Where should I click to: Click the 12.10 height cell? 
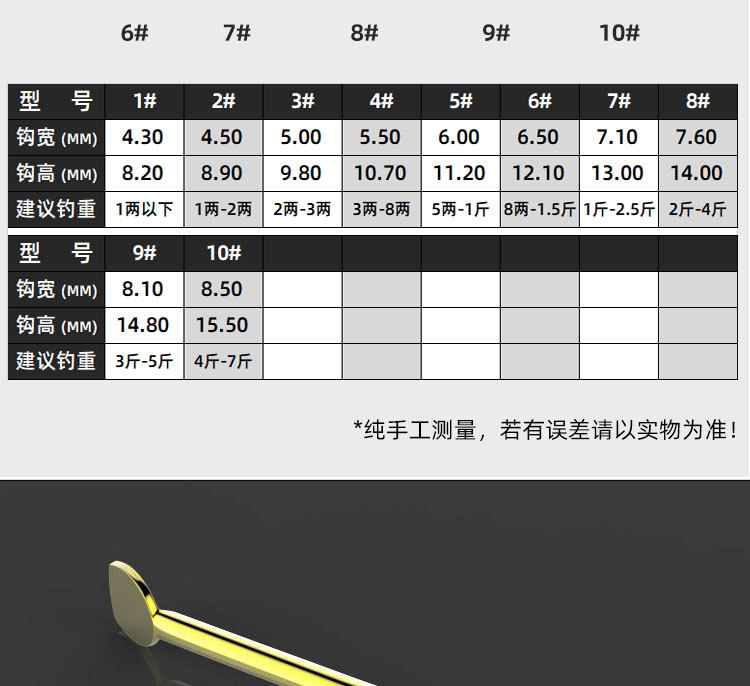pyautogui.click(x=540, y=173)
